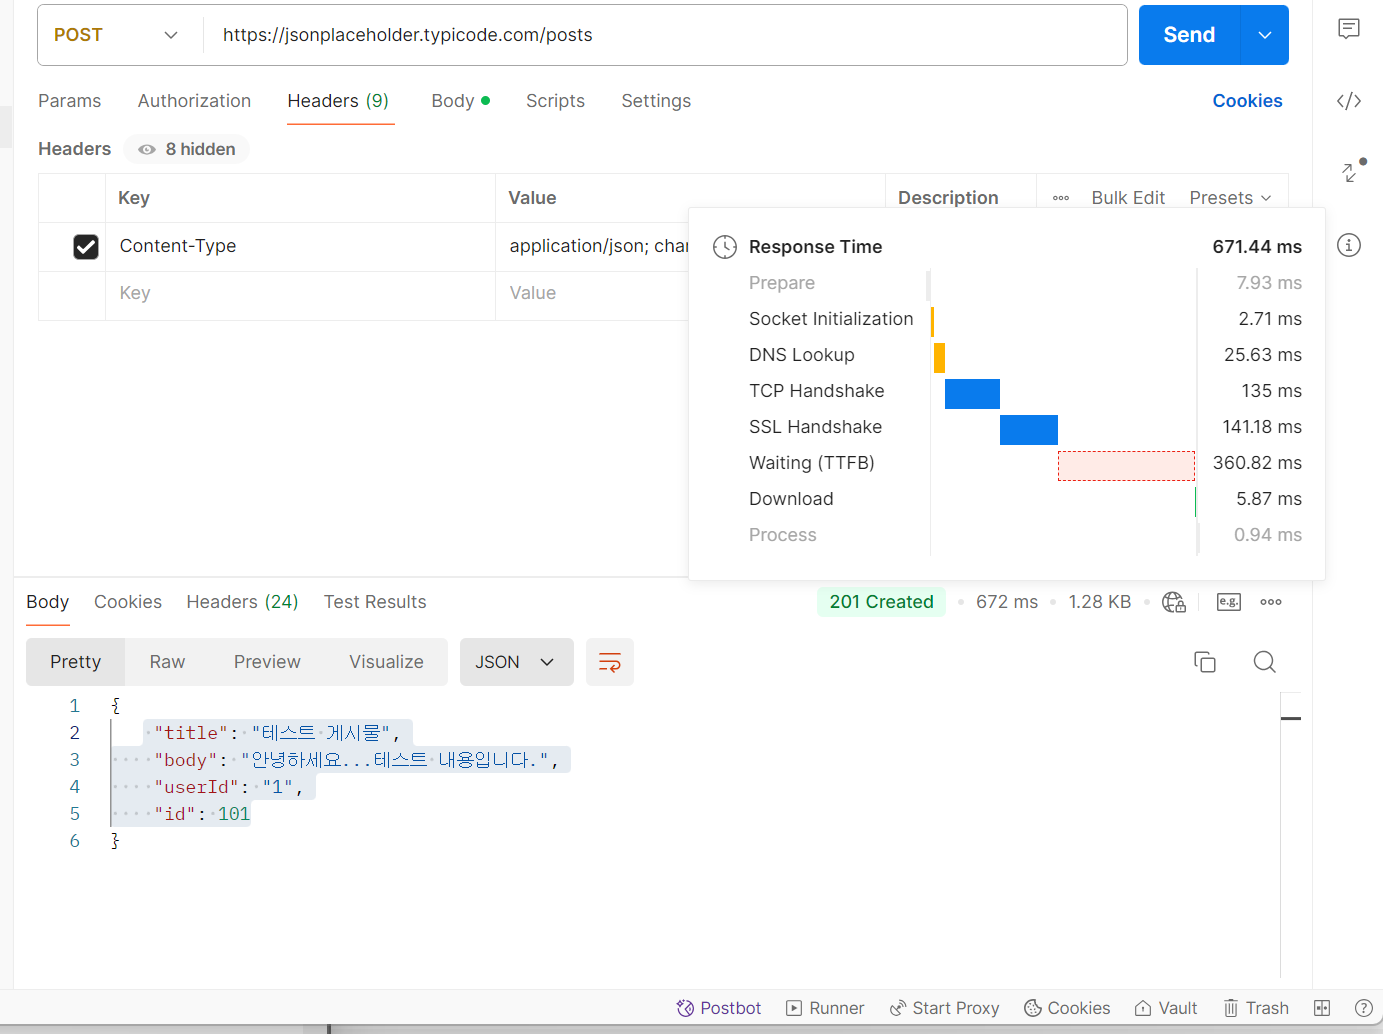Click the Waiting (TTFB) timing bar
The height and width of the screenshot is (1034, 1383).
click(1126, 466)
